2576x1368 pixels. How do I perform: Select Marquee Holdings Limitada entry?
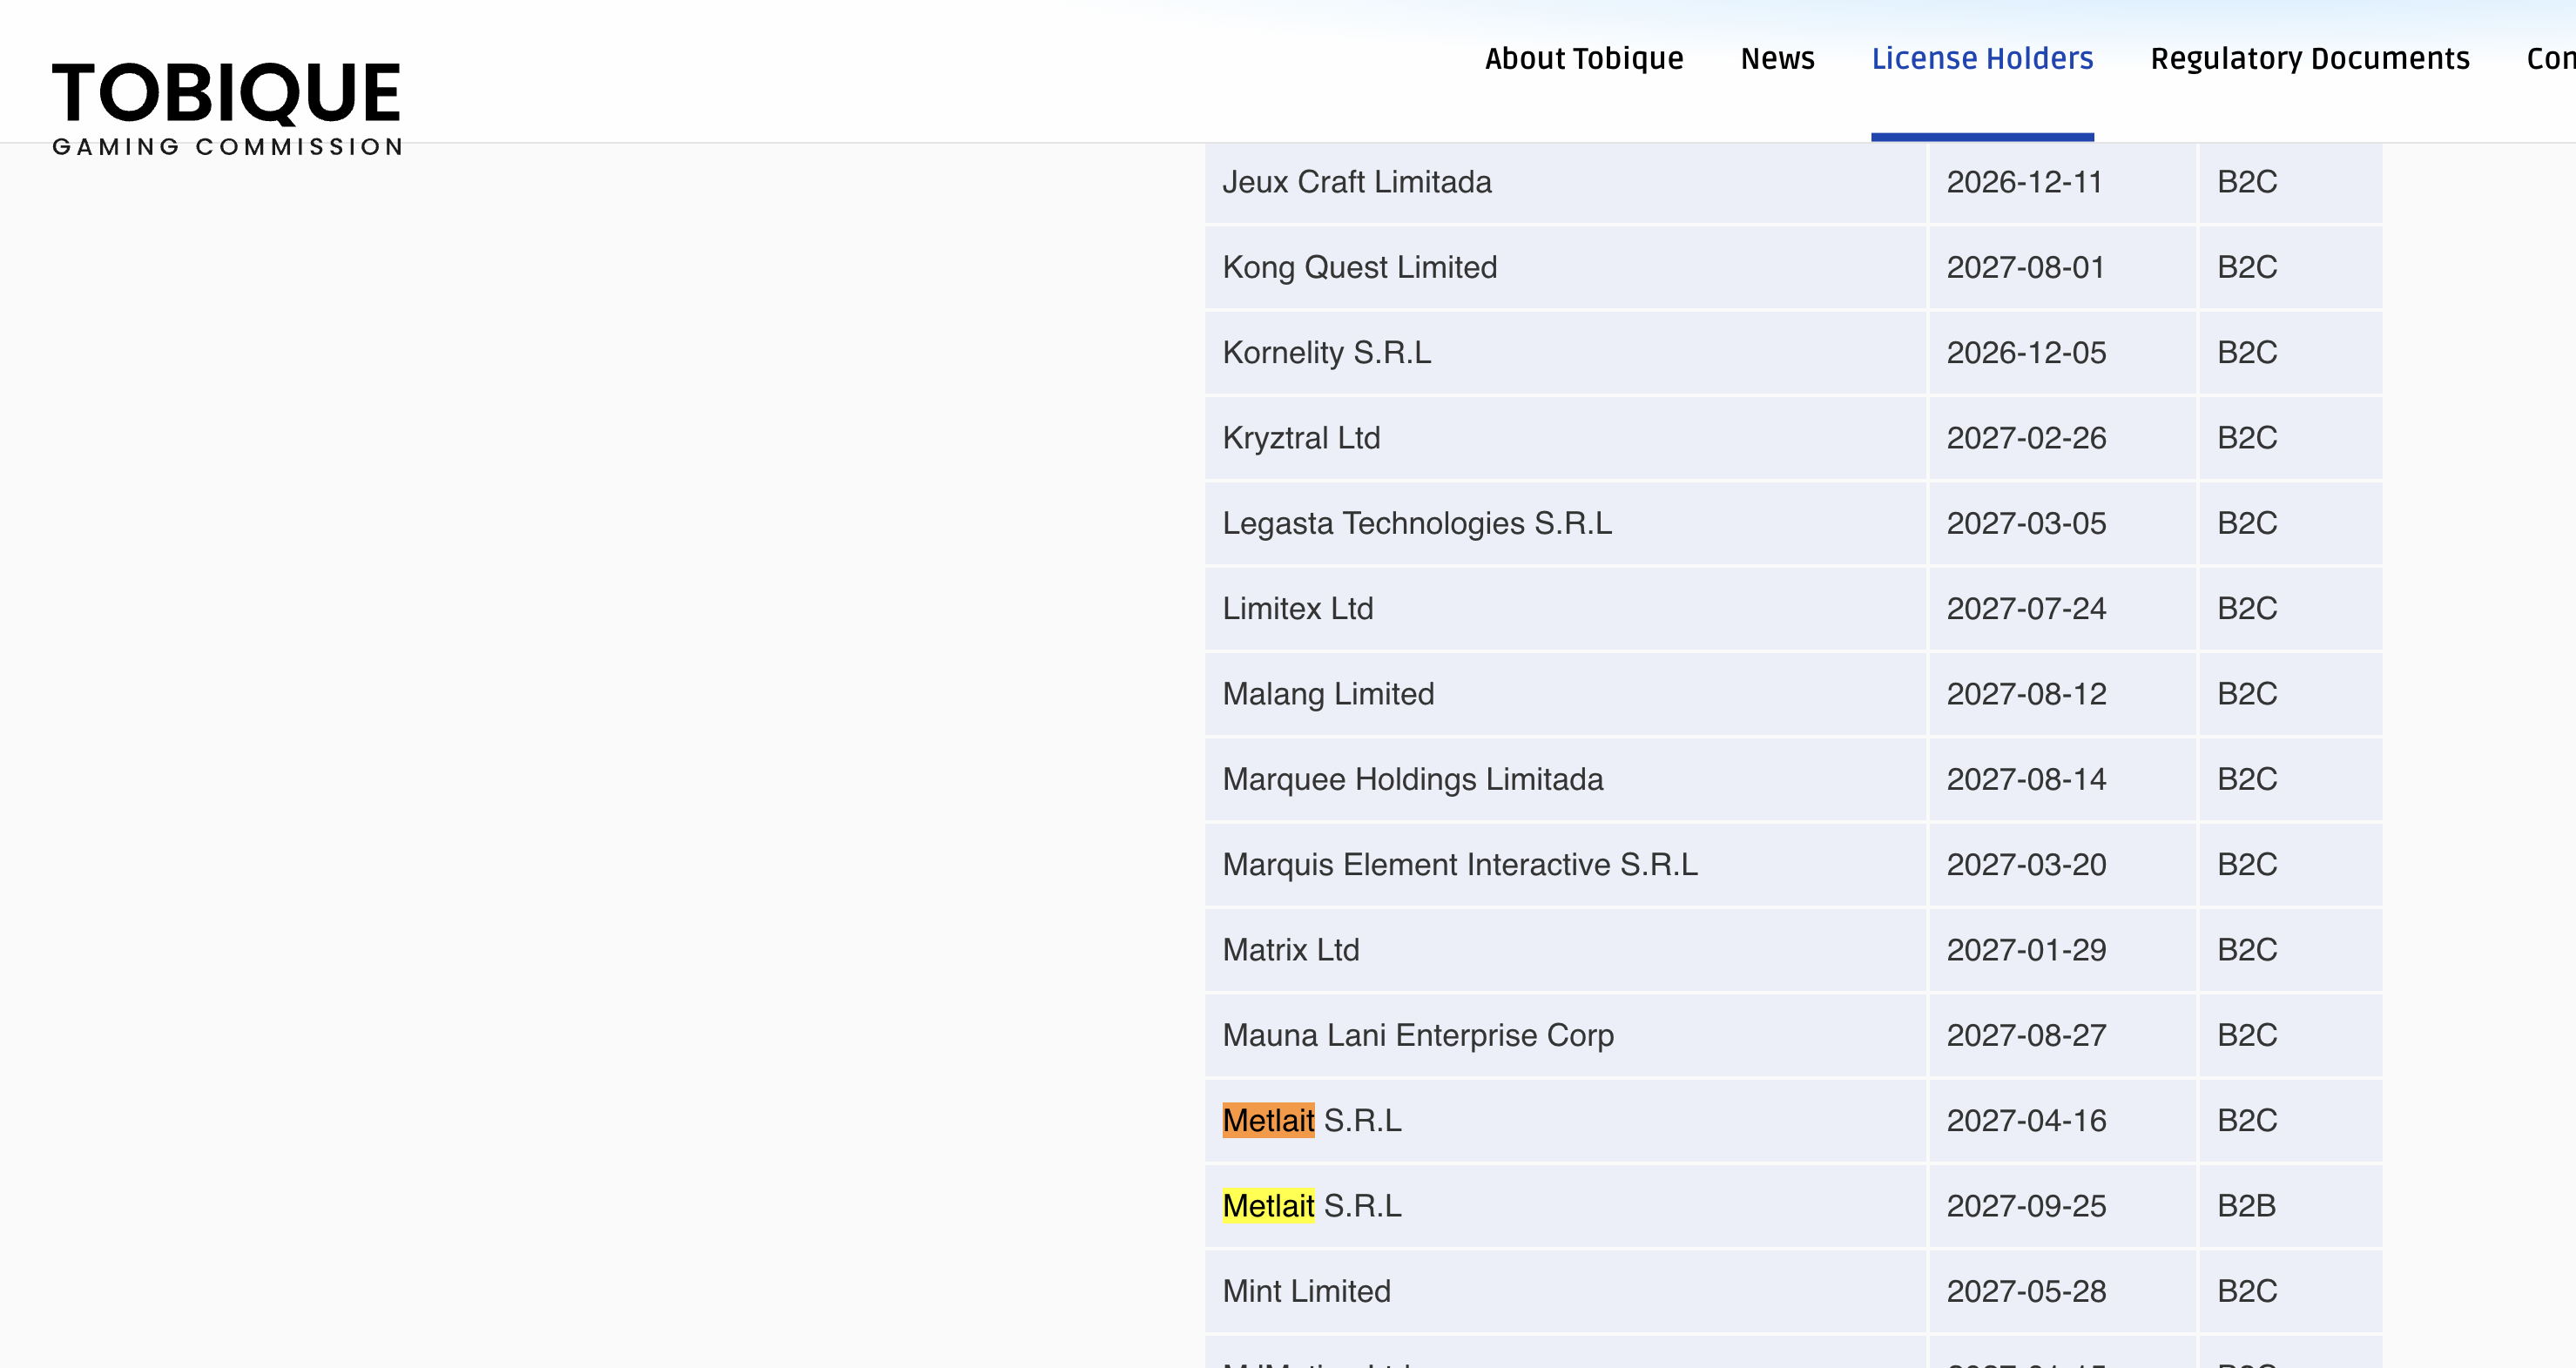[1413, 779]
